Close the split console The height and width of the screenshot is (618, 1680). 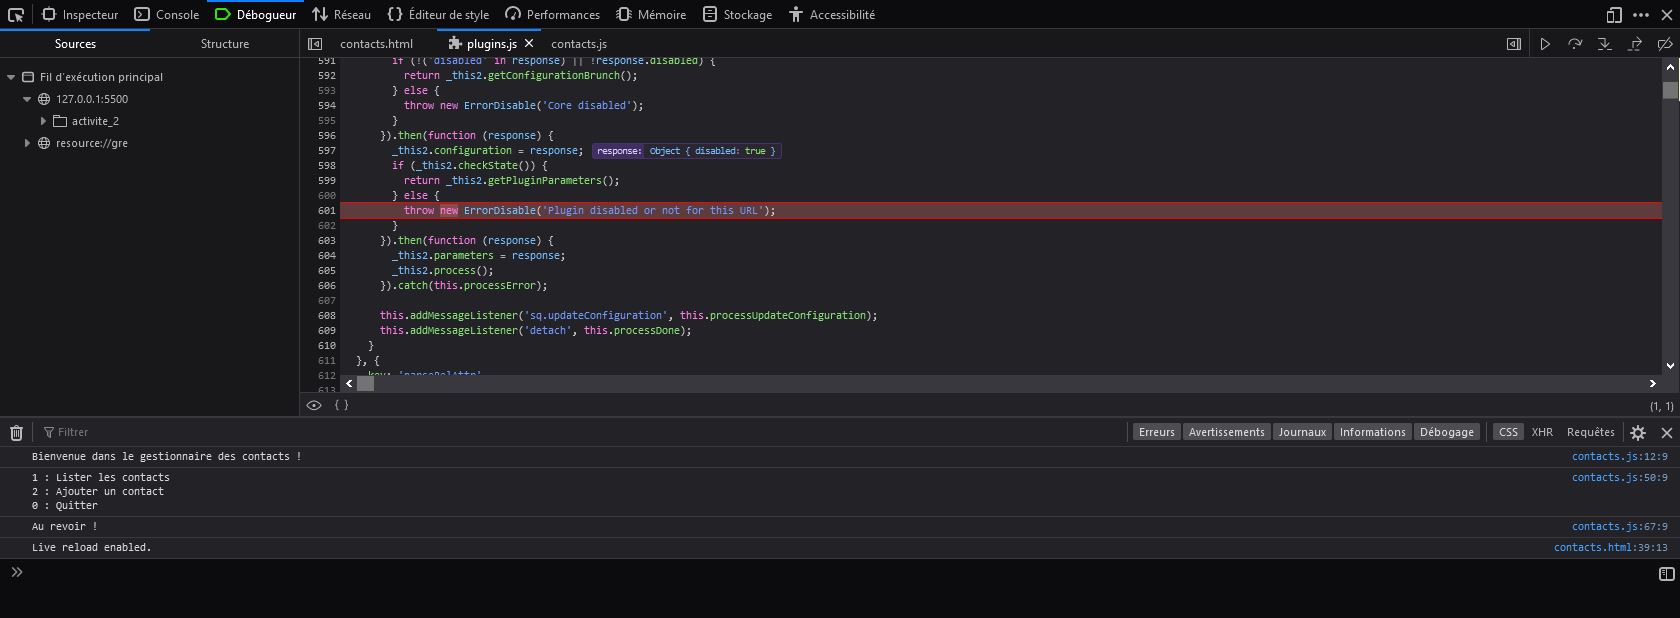[x=1666, y=433]
